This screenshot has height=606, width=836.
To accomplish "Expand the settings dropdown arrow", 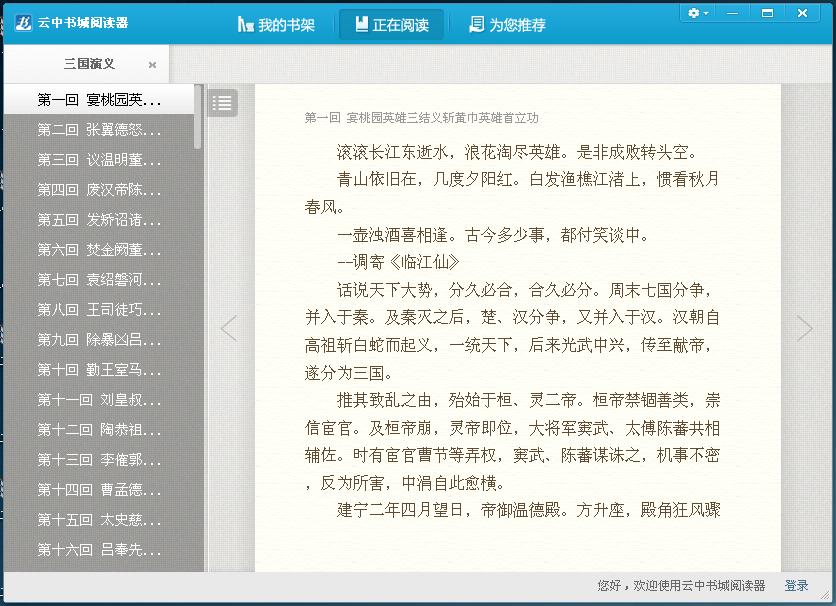I will click(707, 13).
